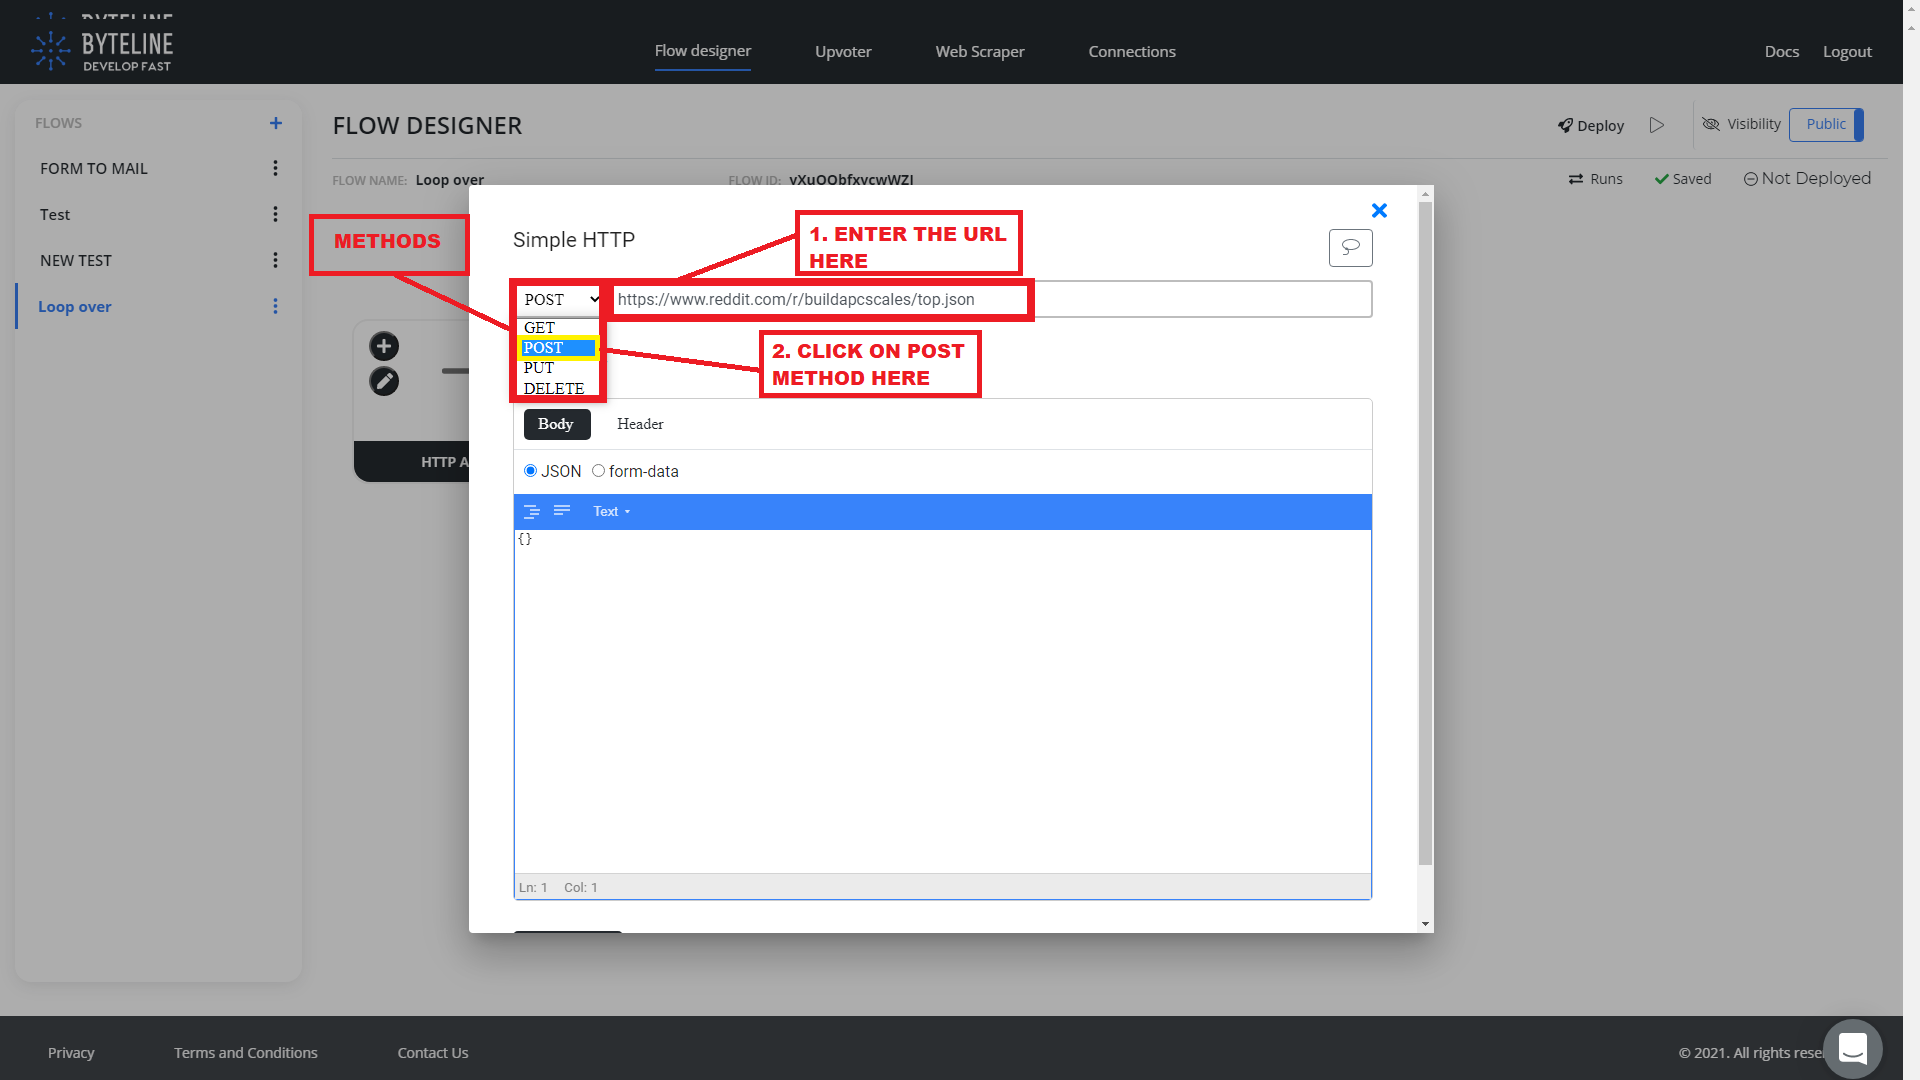Image resolution: width=1920 pixels, height=1080 pixels.
Task: Toggle the Public visibility switch
Action: click(1826, 124)
